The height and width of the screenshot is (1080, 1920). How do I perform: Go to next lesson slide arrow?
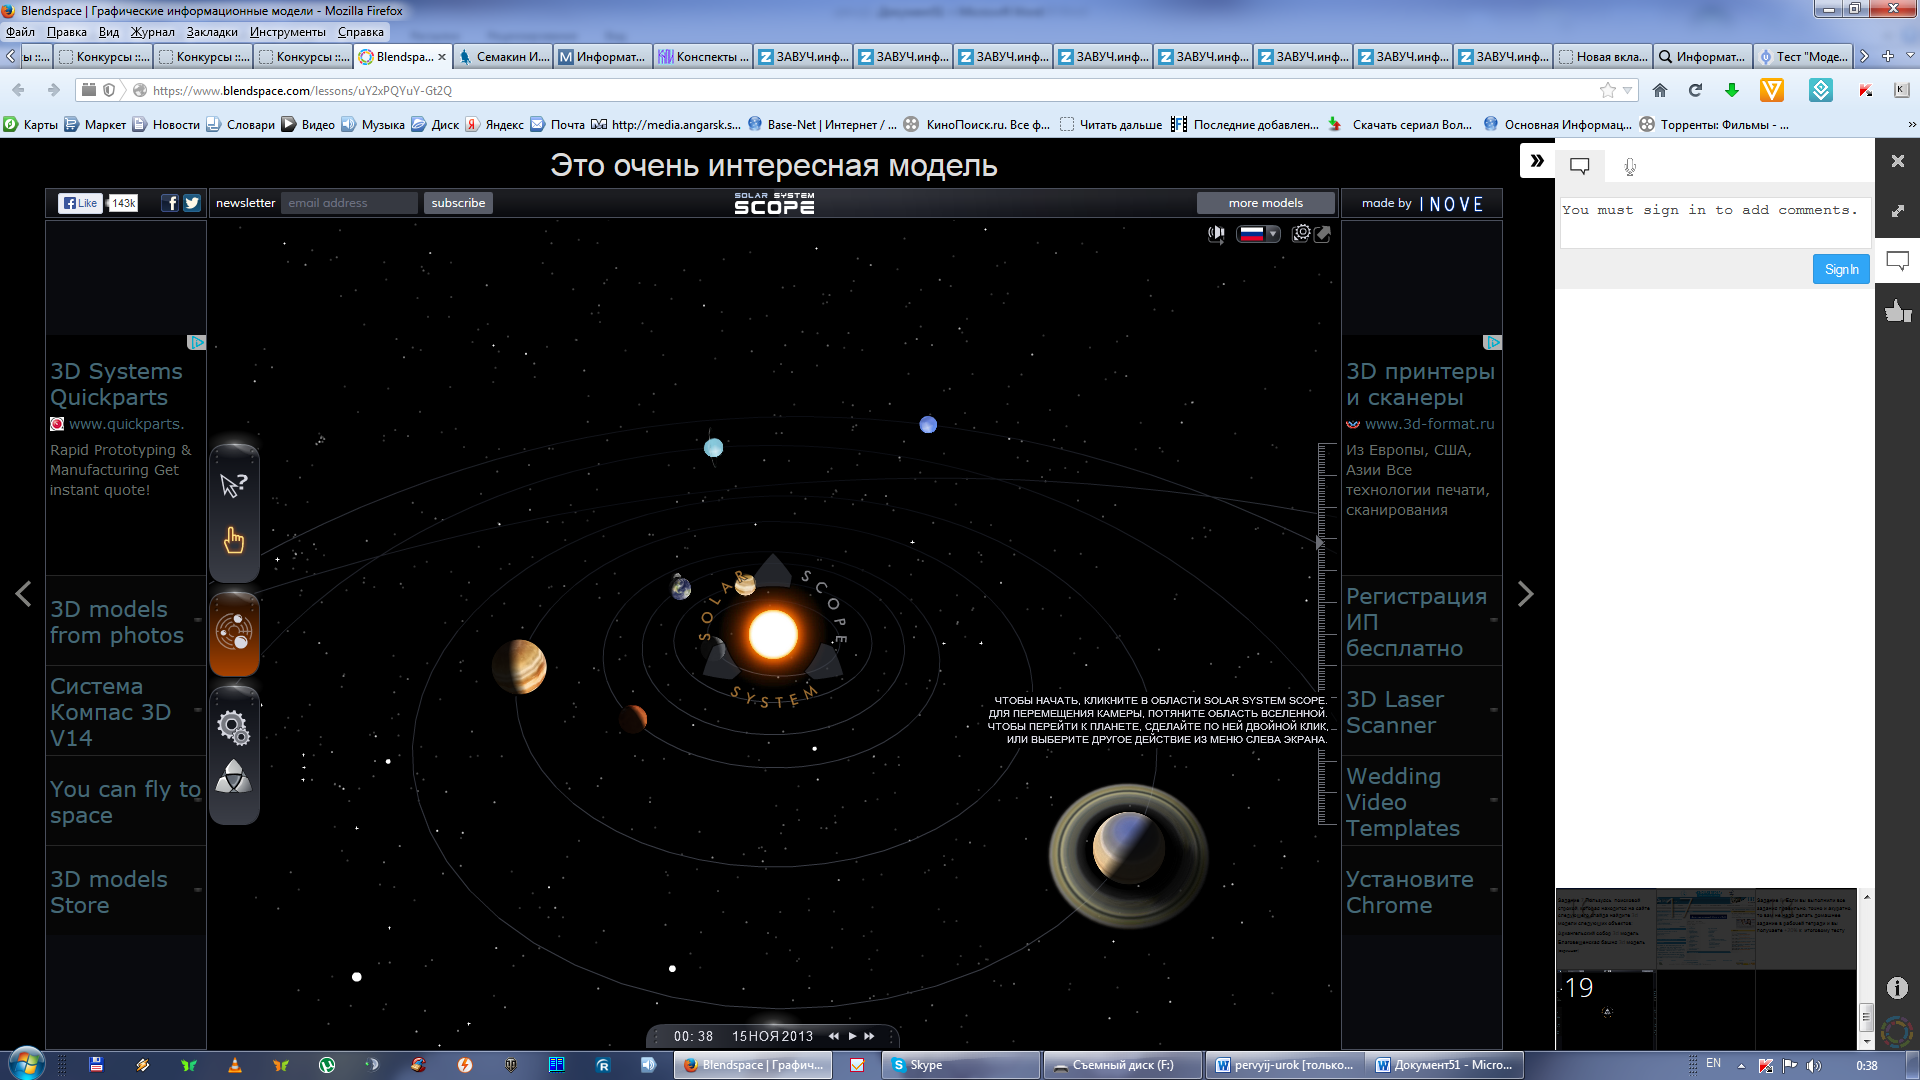(1525, 594)
